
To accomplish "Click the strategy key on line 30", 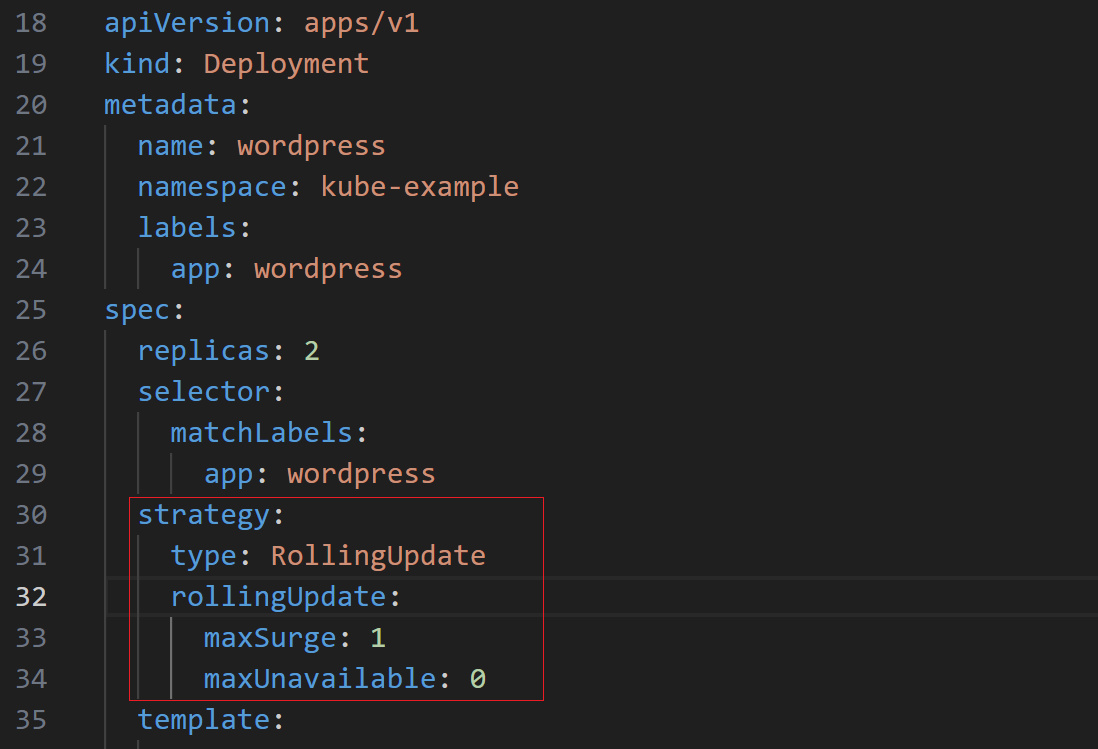I will tap(204, 516).
